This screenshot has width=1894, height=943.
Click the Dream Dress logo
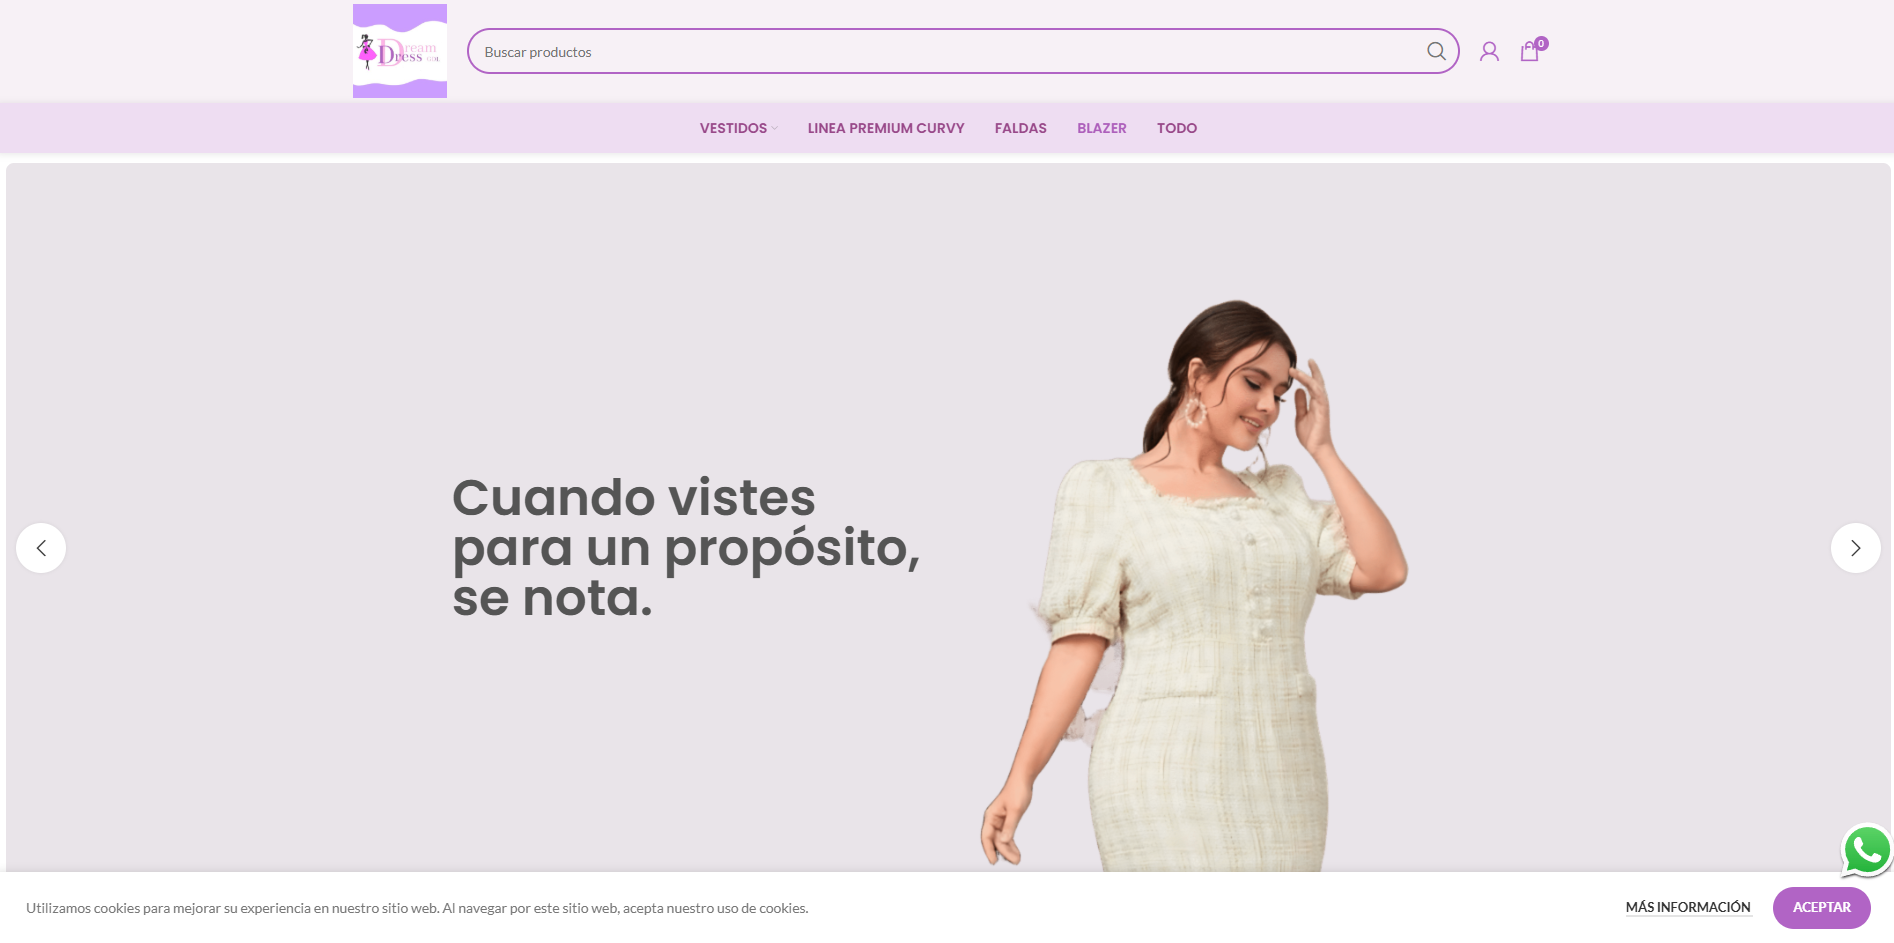[x=400, y=51]
